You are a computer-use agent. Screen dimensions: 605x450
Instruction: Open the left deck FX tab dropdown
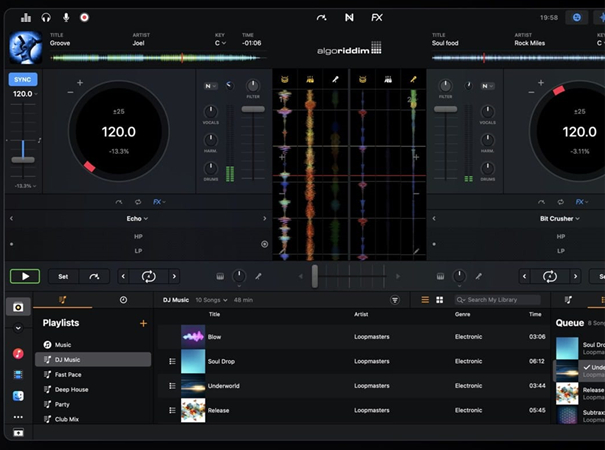pyautogui.click(x=159, y=202)
